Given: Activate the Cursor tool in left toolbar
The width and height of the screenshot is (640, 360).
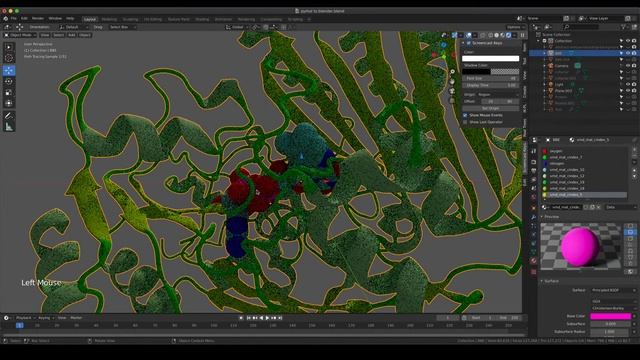Looking at the screenshot, I should (x=9, y=58).
